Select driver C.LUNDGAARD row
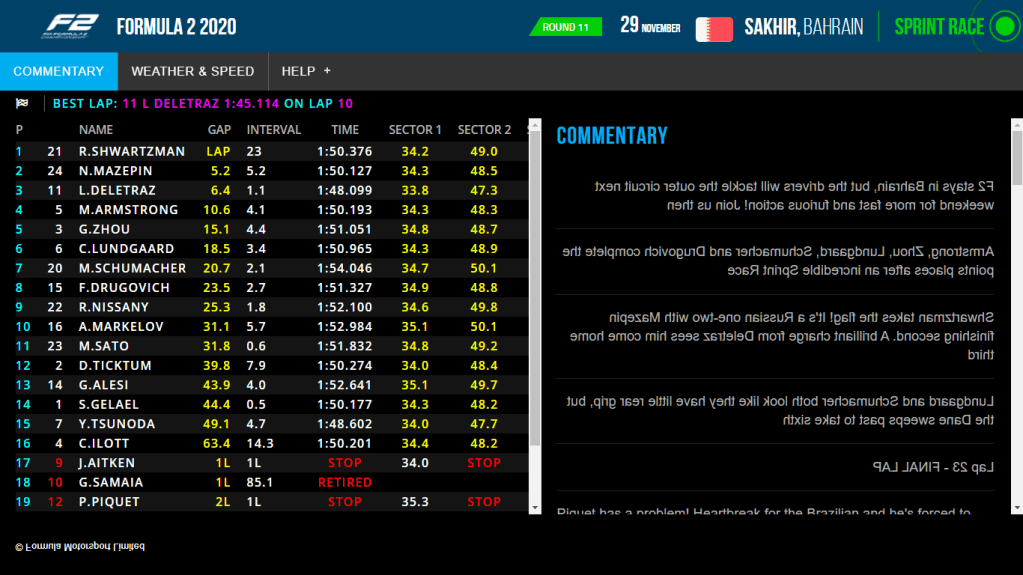The height and width of the screenshot is (575, 1023). click(271, 249)
